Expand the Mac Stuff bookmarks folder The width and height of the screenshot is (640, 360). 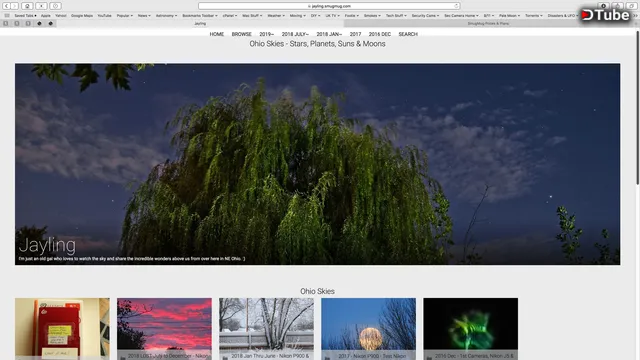coord(252,16)
